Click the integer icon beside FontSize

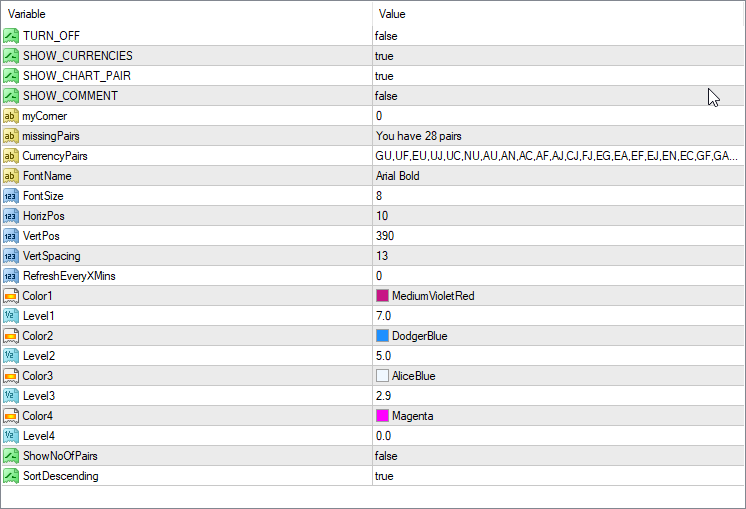tap(11, 196)
